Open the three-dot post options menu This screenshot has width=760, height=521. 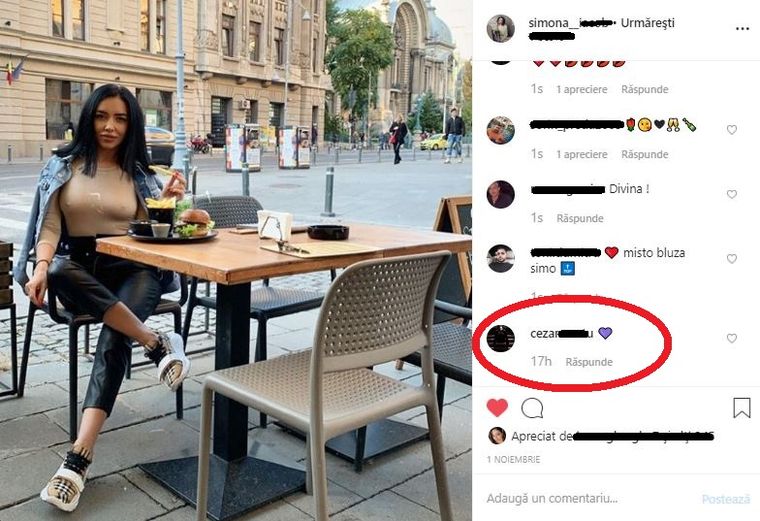click(x=742, y=29)
